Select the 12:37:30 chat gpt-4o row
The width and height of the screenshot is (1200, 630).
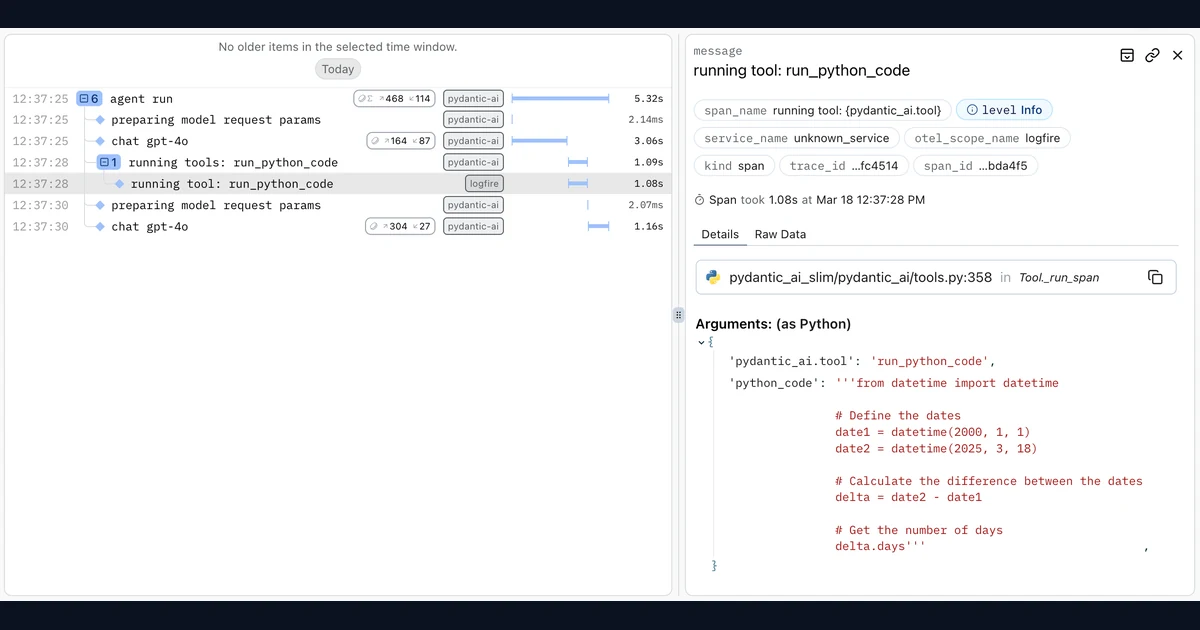point(338,226)
